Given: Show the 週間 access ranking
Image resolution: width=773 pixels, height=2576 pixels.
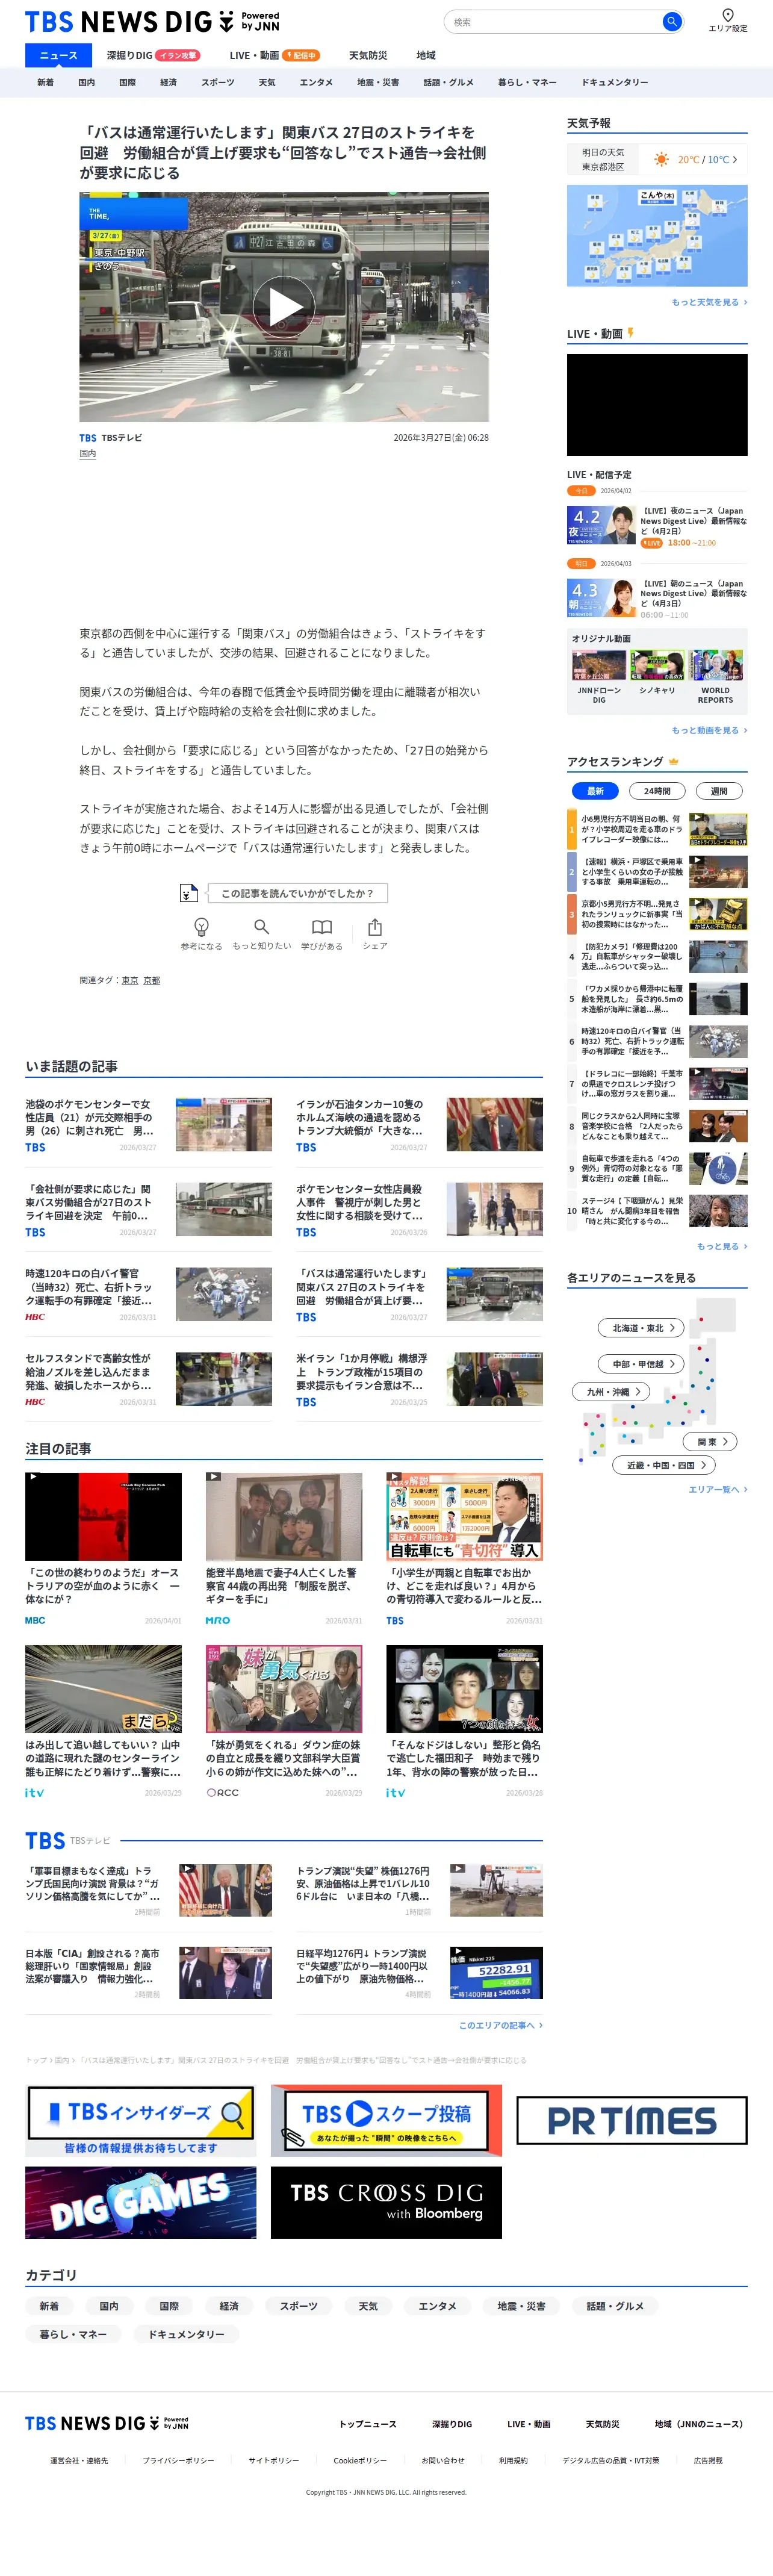Looking at the screenshot, I should [719, 791].
